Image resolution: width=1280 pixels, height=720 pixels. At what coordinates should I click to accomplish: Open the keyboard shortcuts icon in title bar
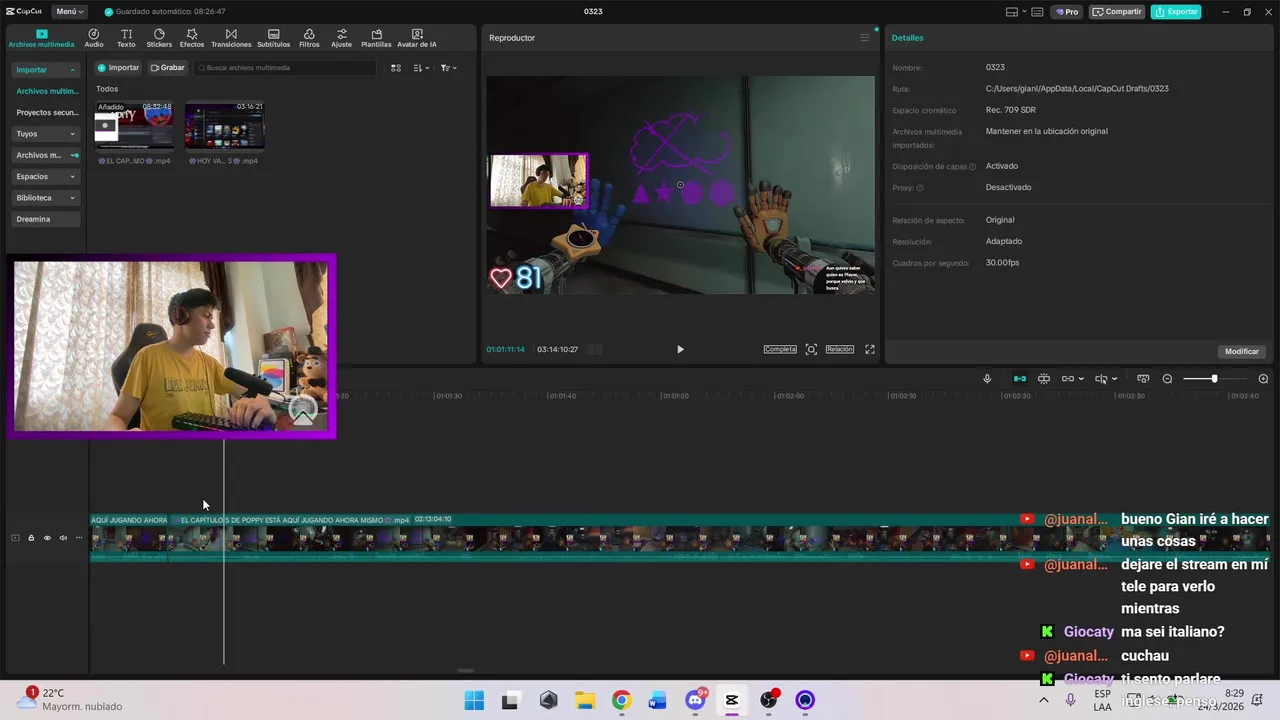[1037, 12]
